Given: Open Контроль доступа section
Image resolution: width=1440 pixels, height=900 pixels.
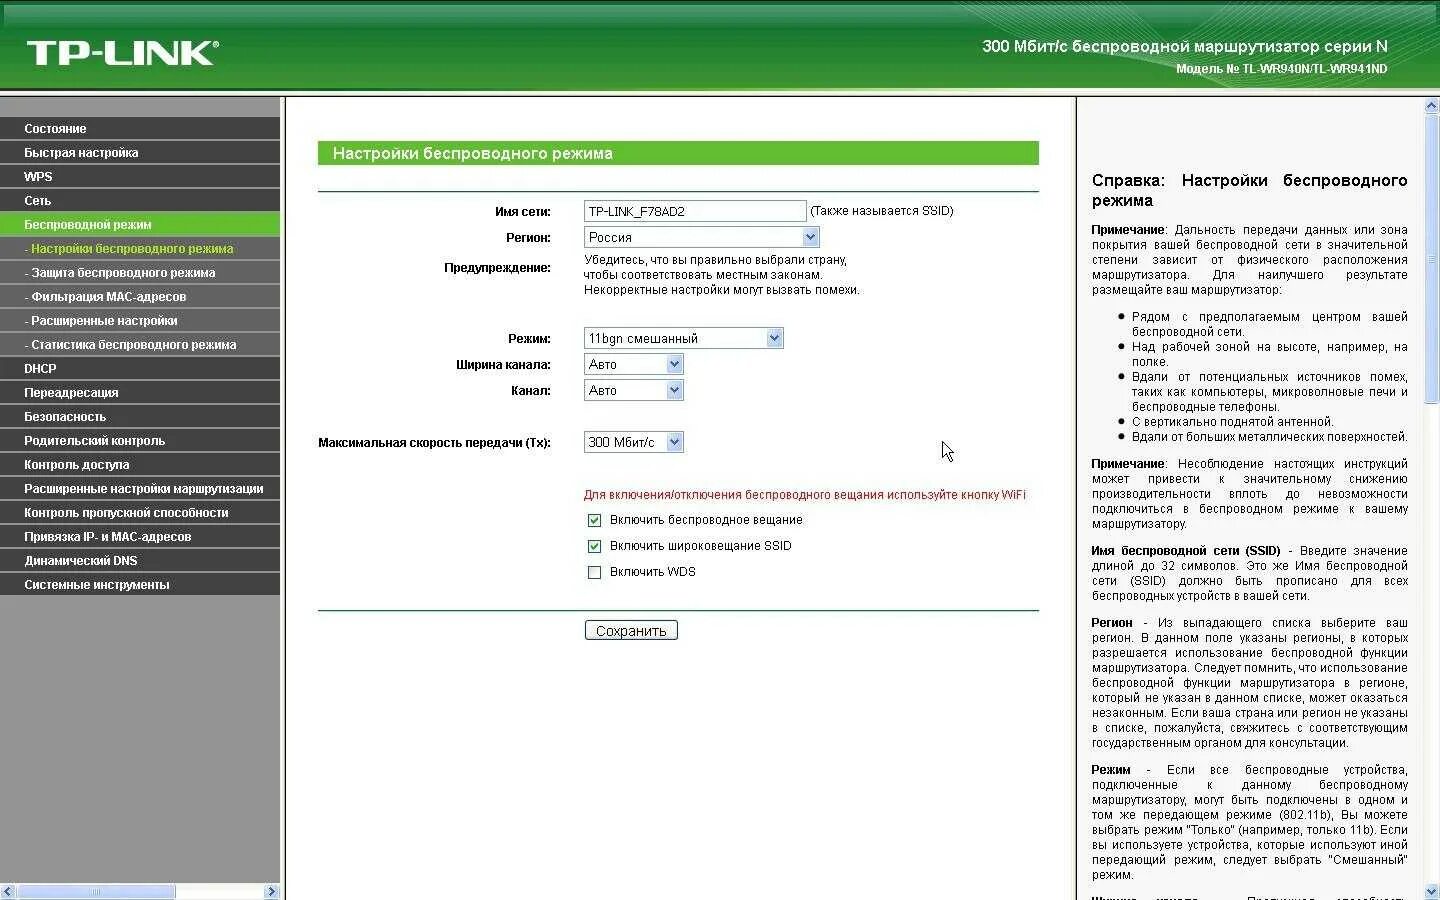Looking at the screenshot, I should [x=140, y=464].
